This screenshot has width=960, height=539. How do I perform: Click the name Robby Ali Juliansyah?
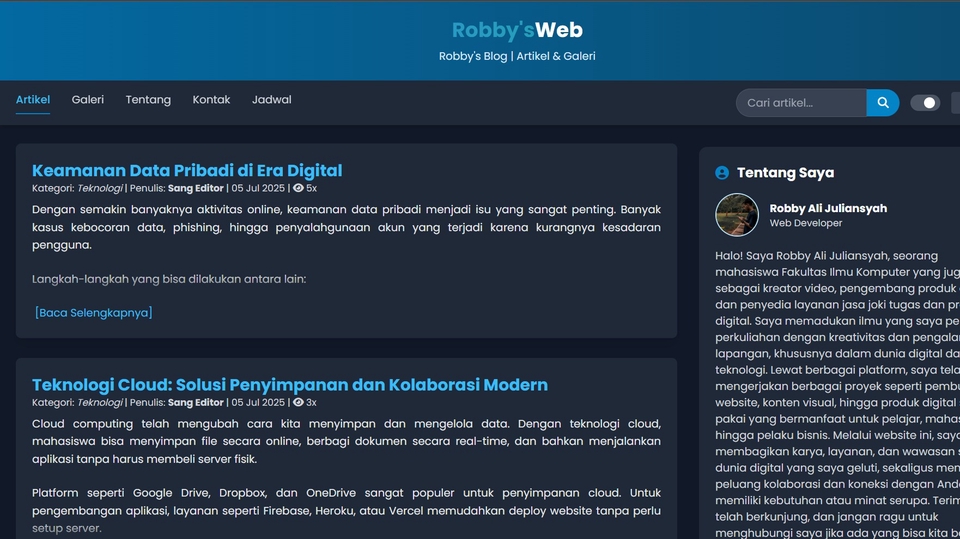[828, 208]
